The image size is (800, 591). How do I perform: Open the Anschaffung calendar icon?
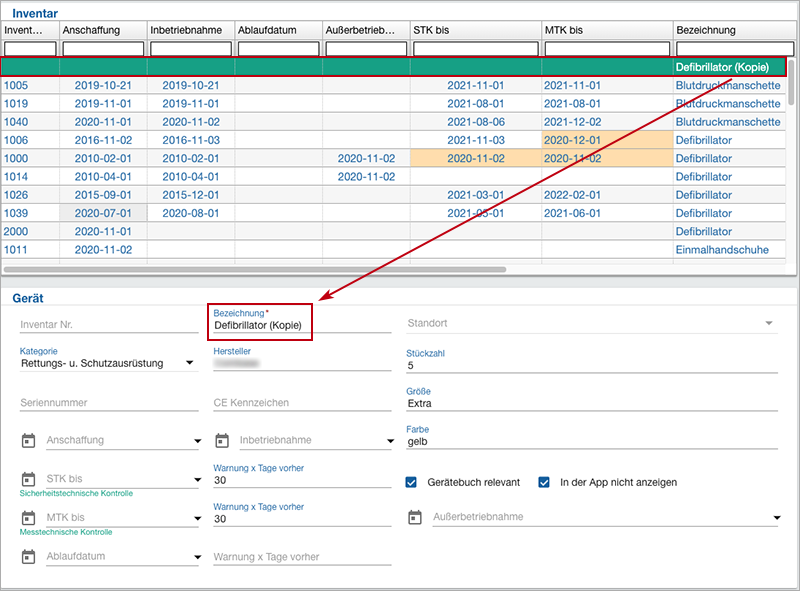point(29,440)
